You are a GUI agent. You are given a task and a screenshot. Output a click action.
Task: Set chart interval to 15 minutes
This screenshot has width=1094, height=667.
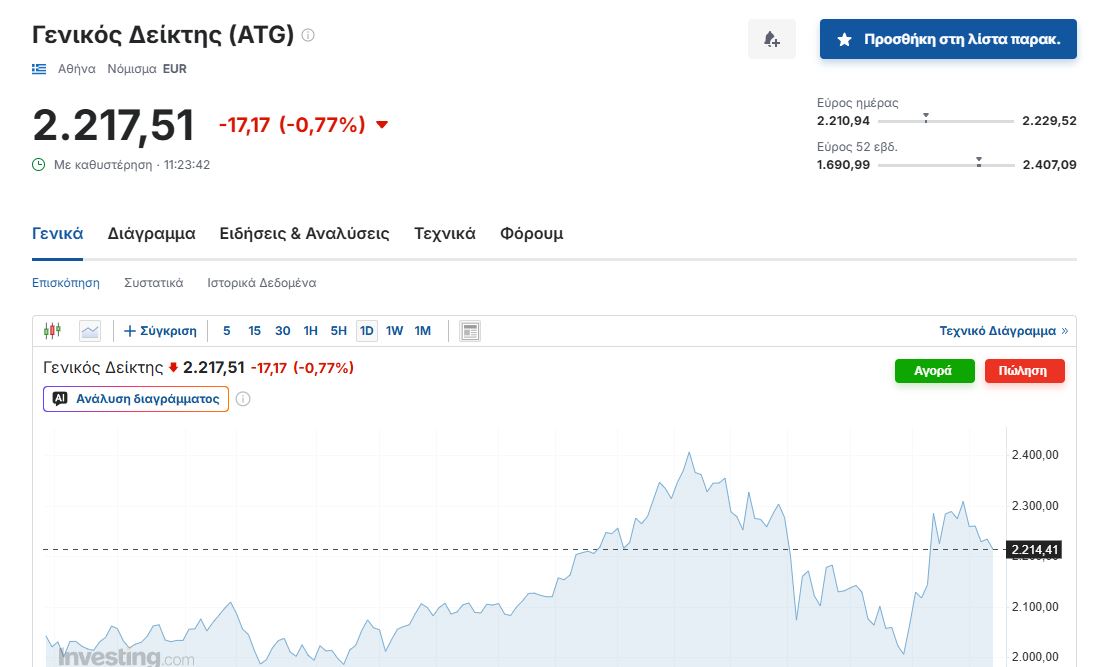255,331
